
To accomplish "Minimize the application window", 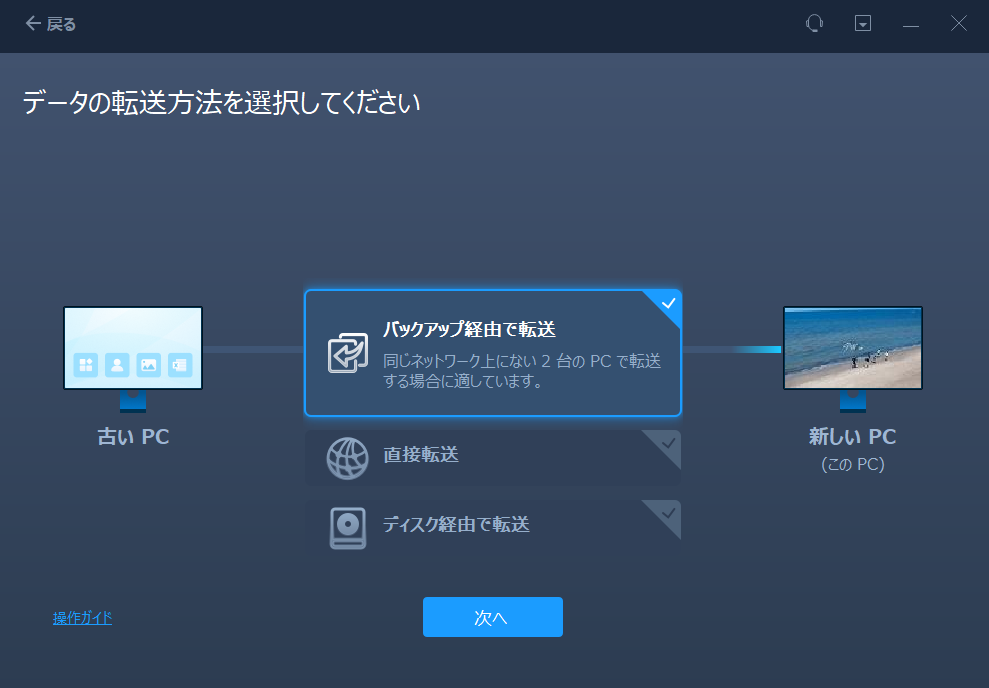I will pos(911,24).
